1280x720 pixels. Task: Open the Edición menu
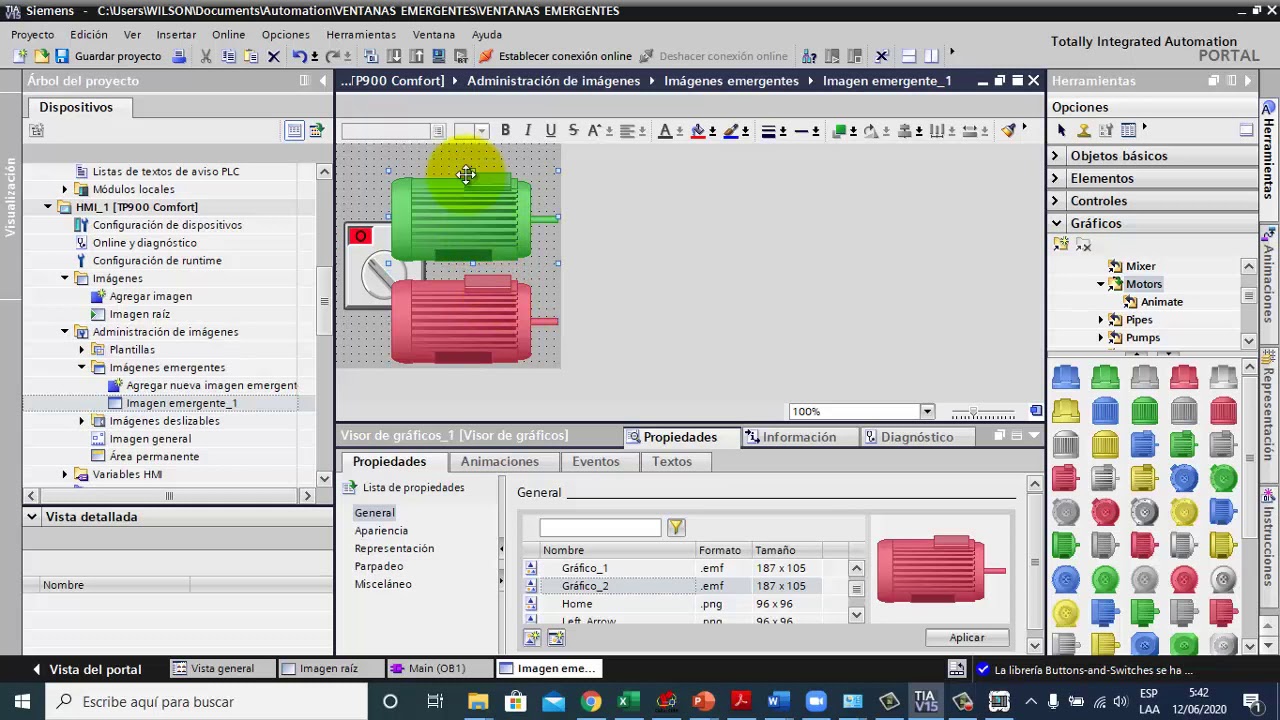click(x=89, y=34)
